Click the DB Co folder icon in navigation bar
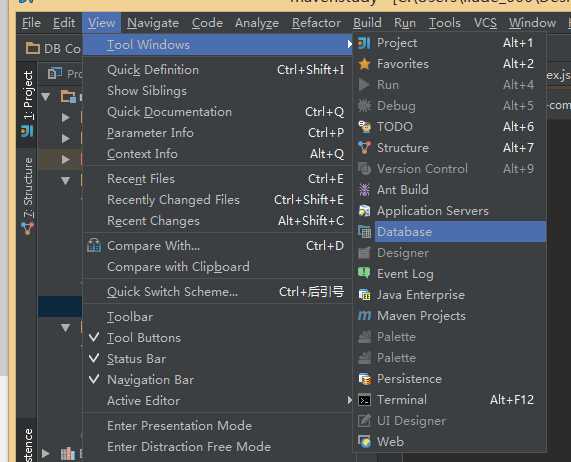Viewport: 571px width, 462px height. click(x=32, y=48)
